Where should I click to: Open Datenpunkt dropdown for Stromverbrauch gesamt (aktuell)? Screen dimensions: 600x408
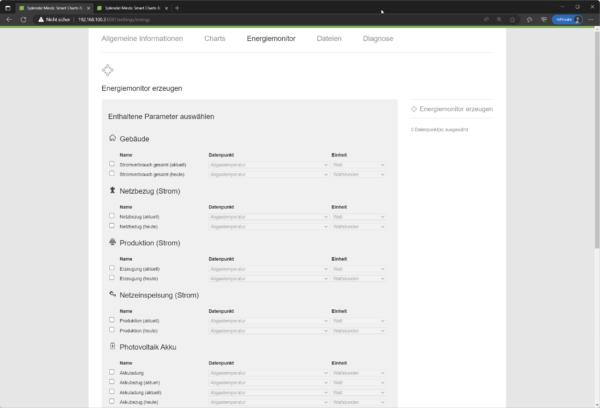[269, 165]
